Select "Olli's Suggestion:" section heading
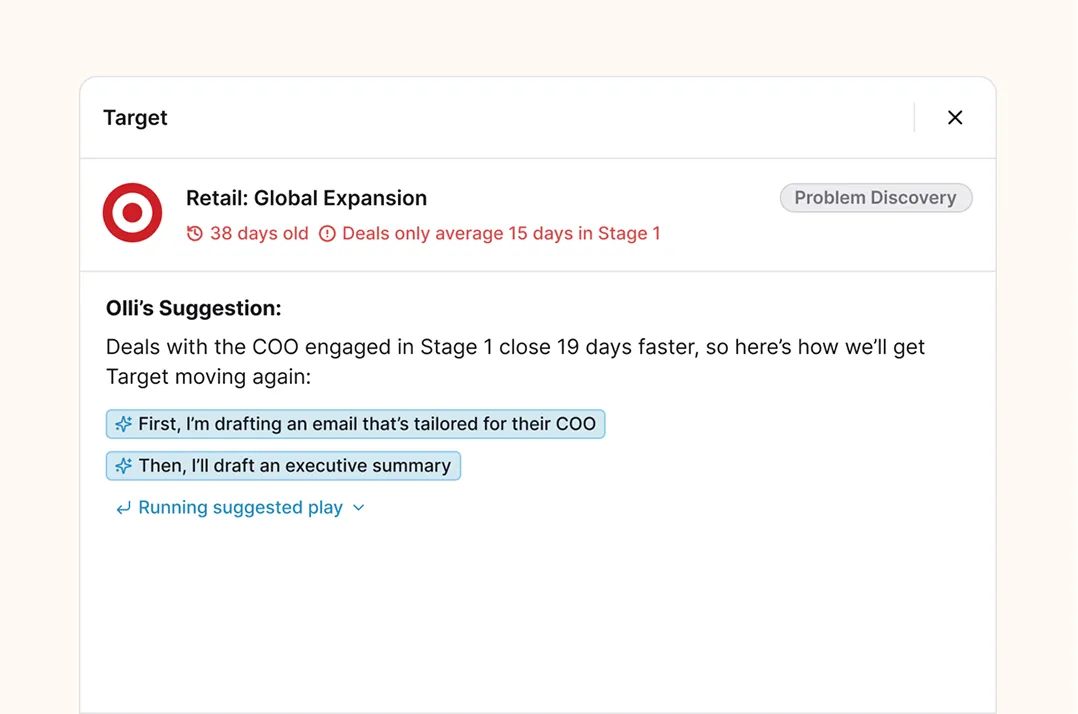This screenshot has width=1078, height=714. (193, 308)
